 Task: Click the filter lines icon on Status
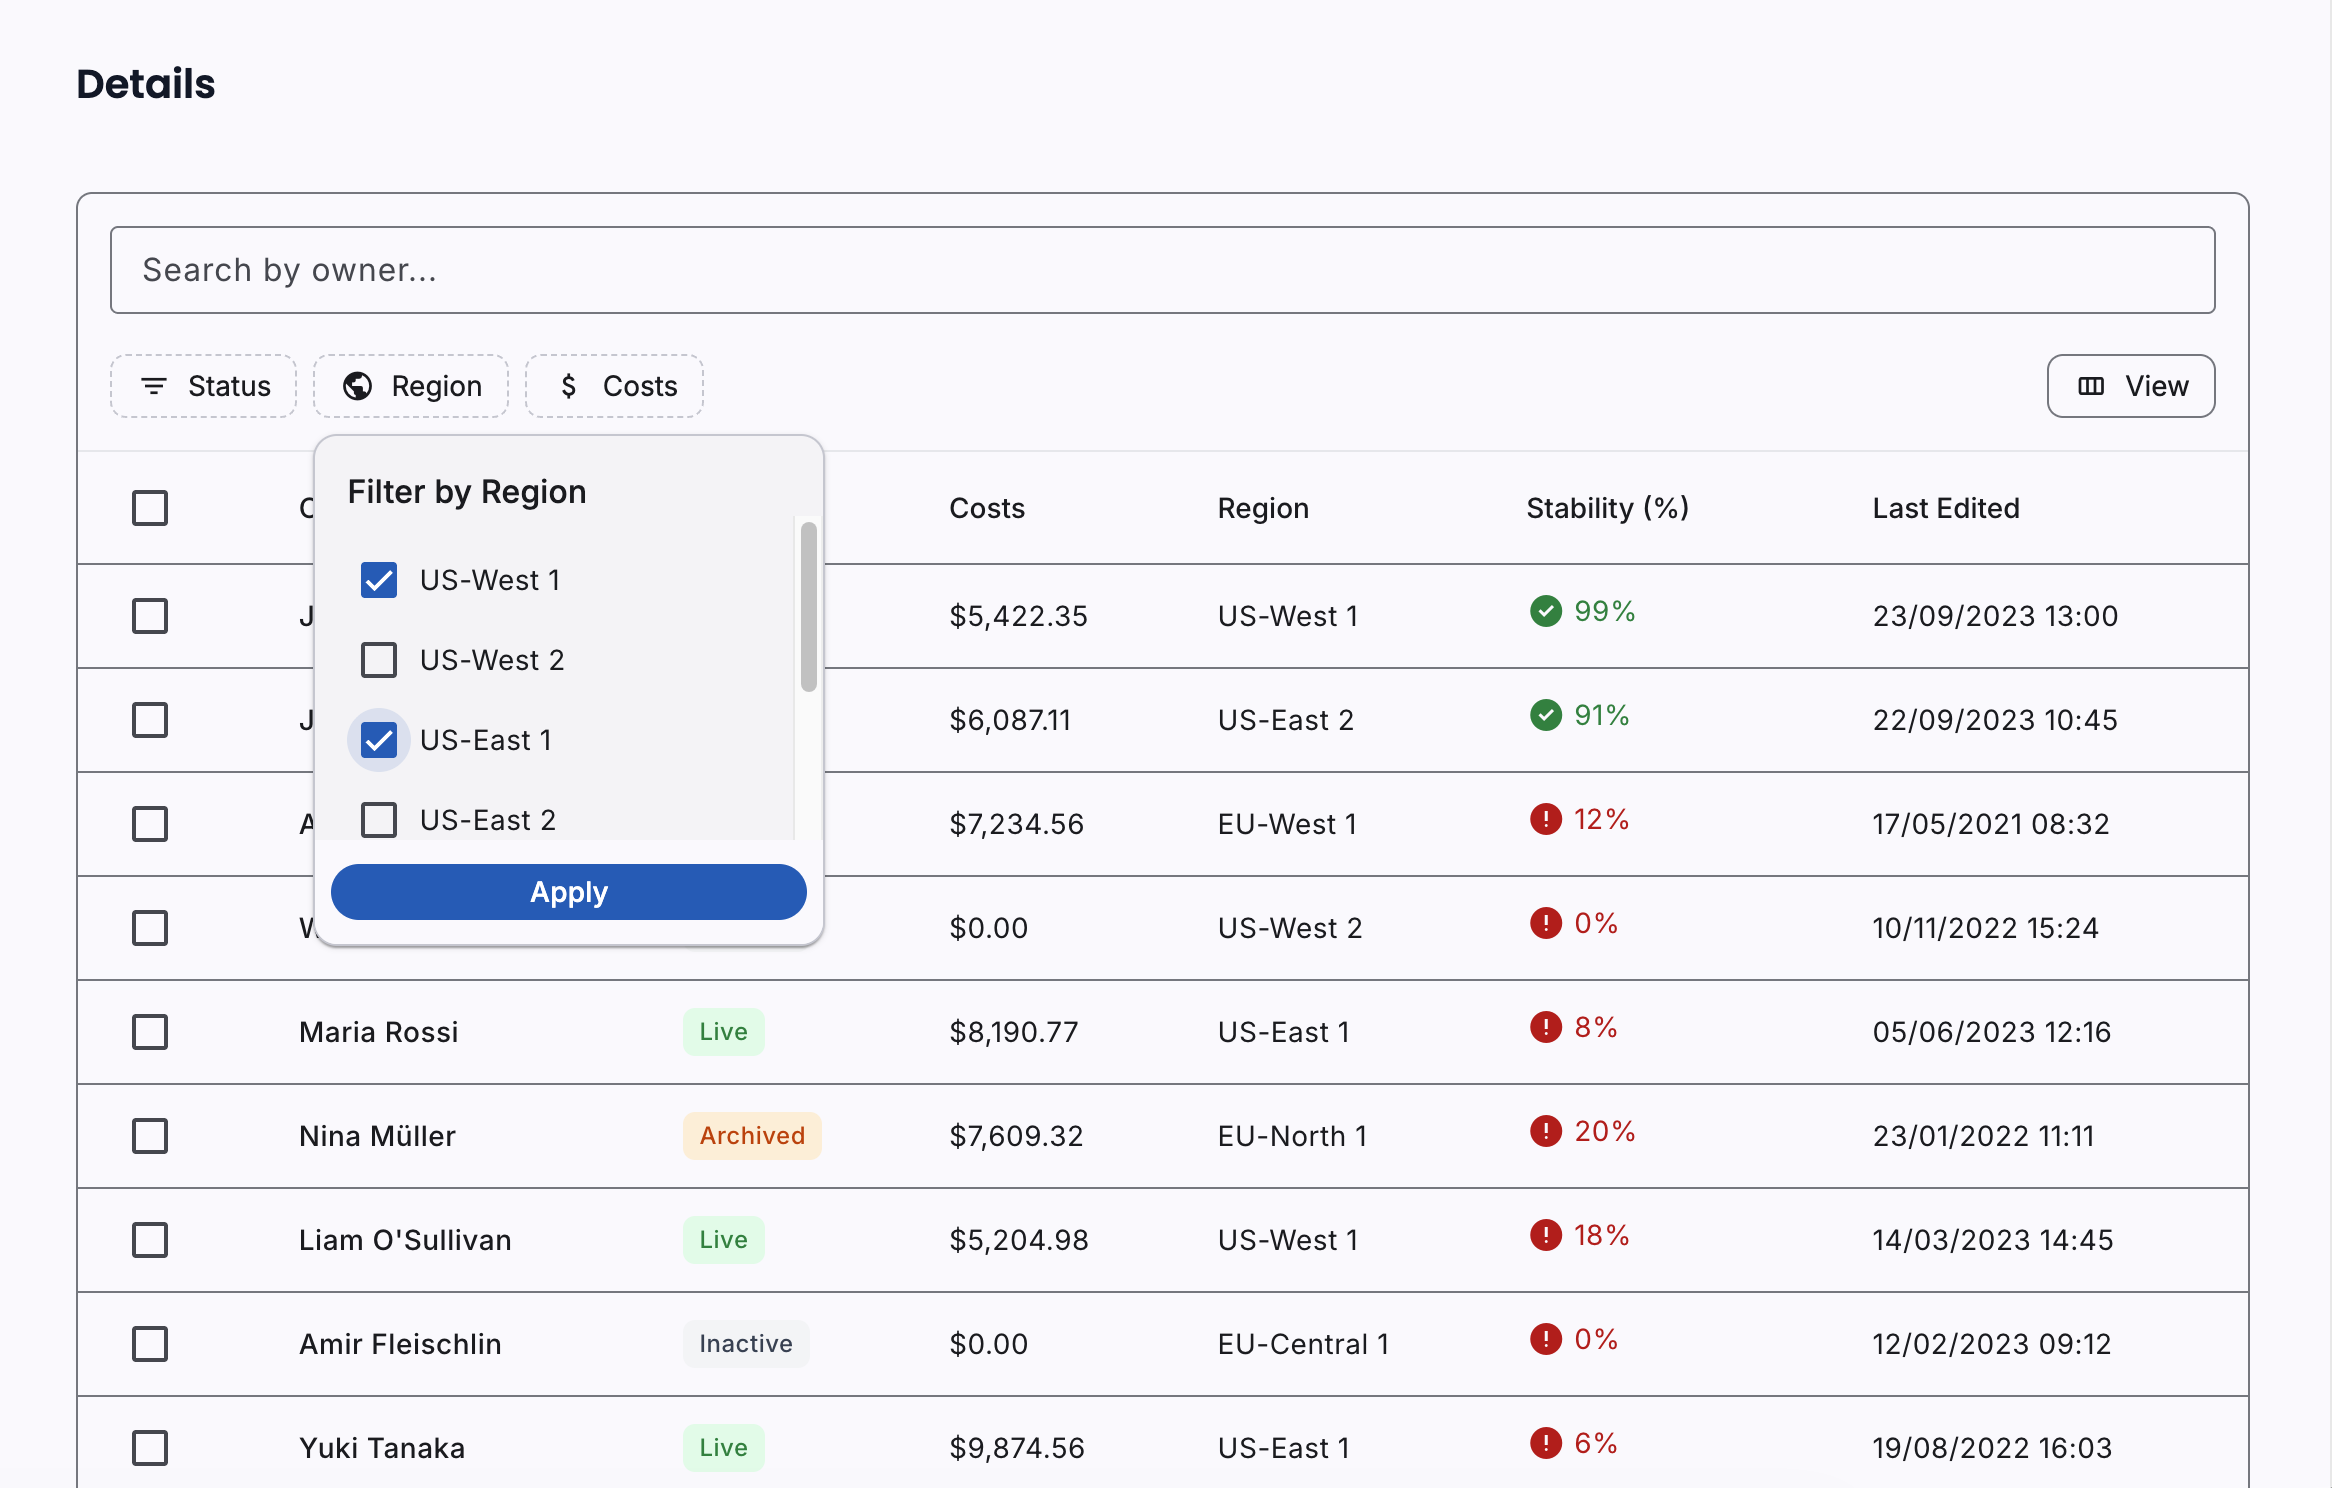click(x=154, y=386)
